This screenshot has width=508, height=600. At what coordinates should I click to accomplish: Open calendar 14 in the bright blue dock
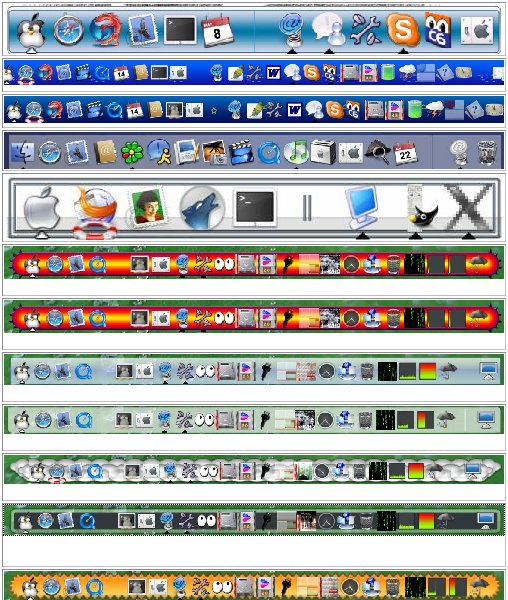121,72
